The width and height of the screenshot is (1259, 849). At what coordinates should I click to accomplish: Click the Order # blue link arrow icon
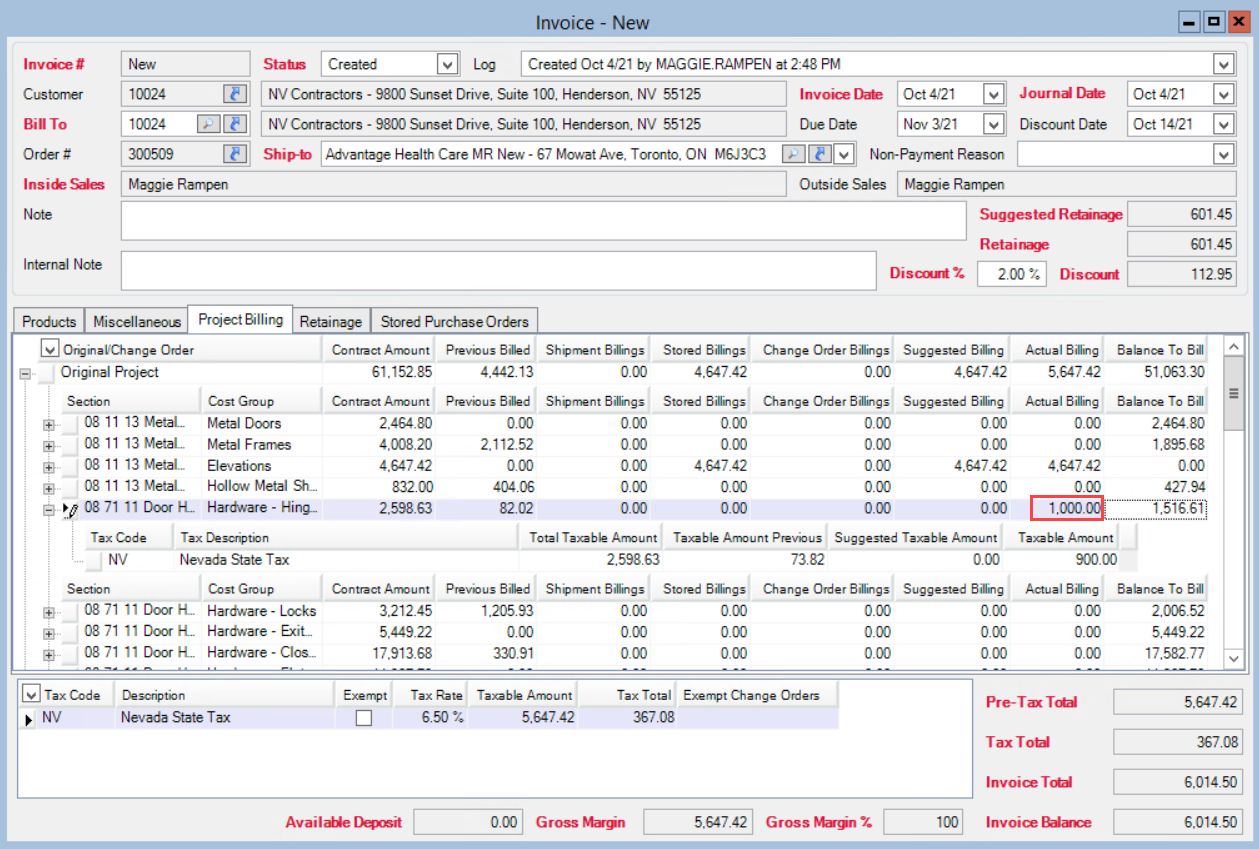[236, 154]
